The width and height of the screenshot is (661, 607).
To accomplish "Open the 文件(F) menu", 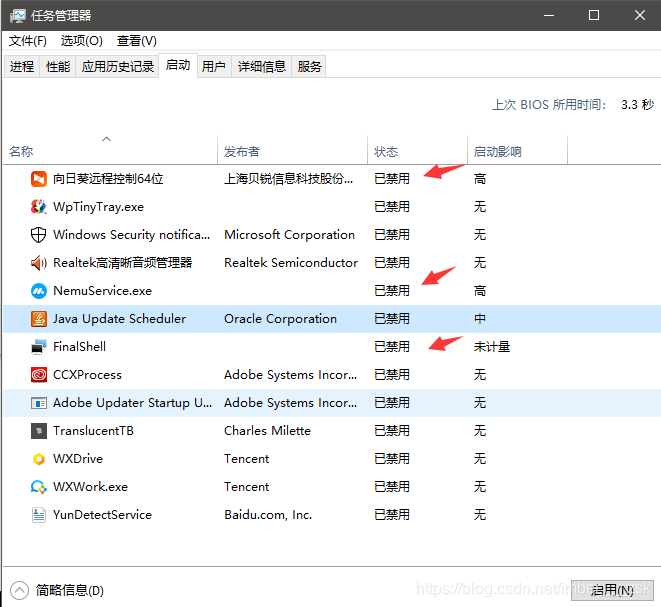I will click(x=28, y=41).
